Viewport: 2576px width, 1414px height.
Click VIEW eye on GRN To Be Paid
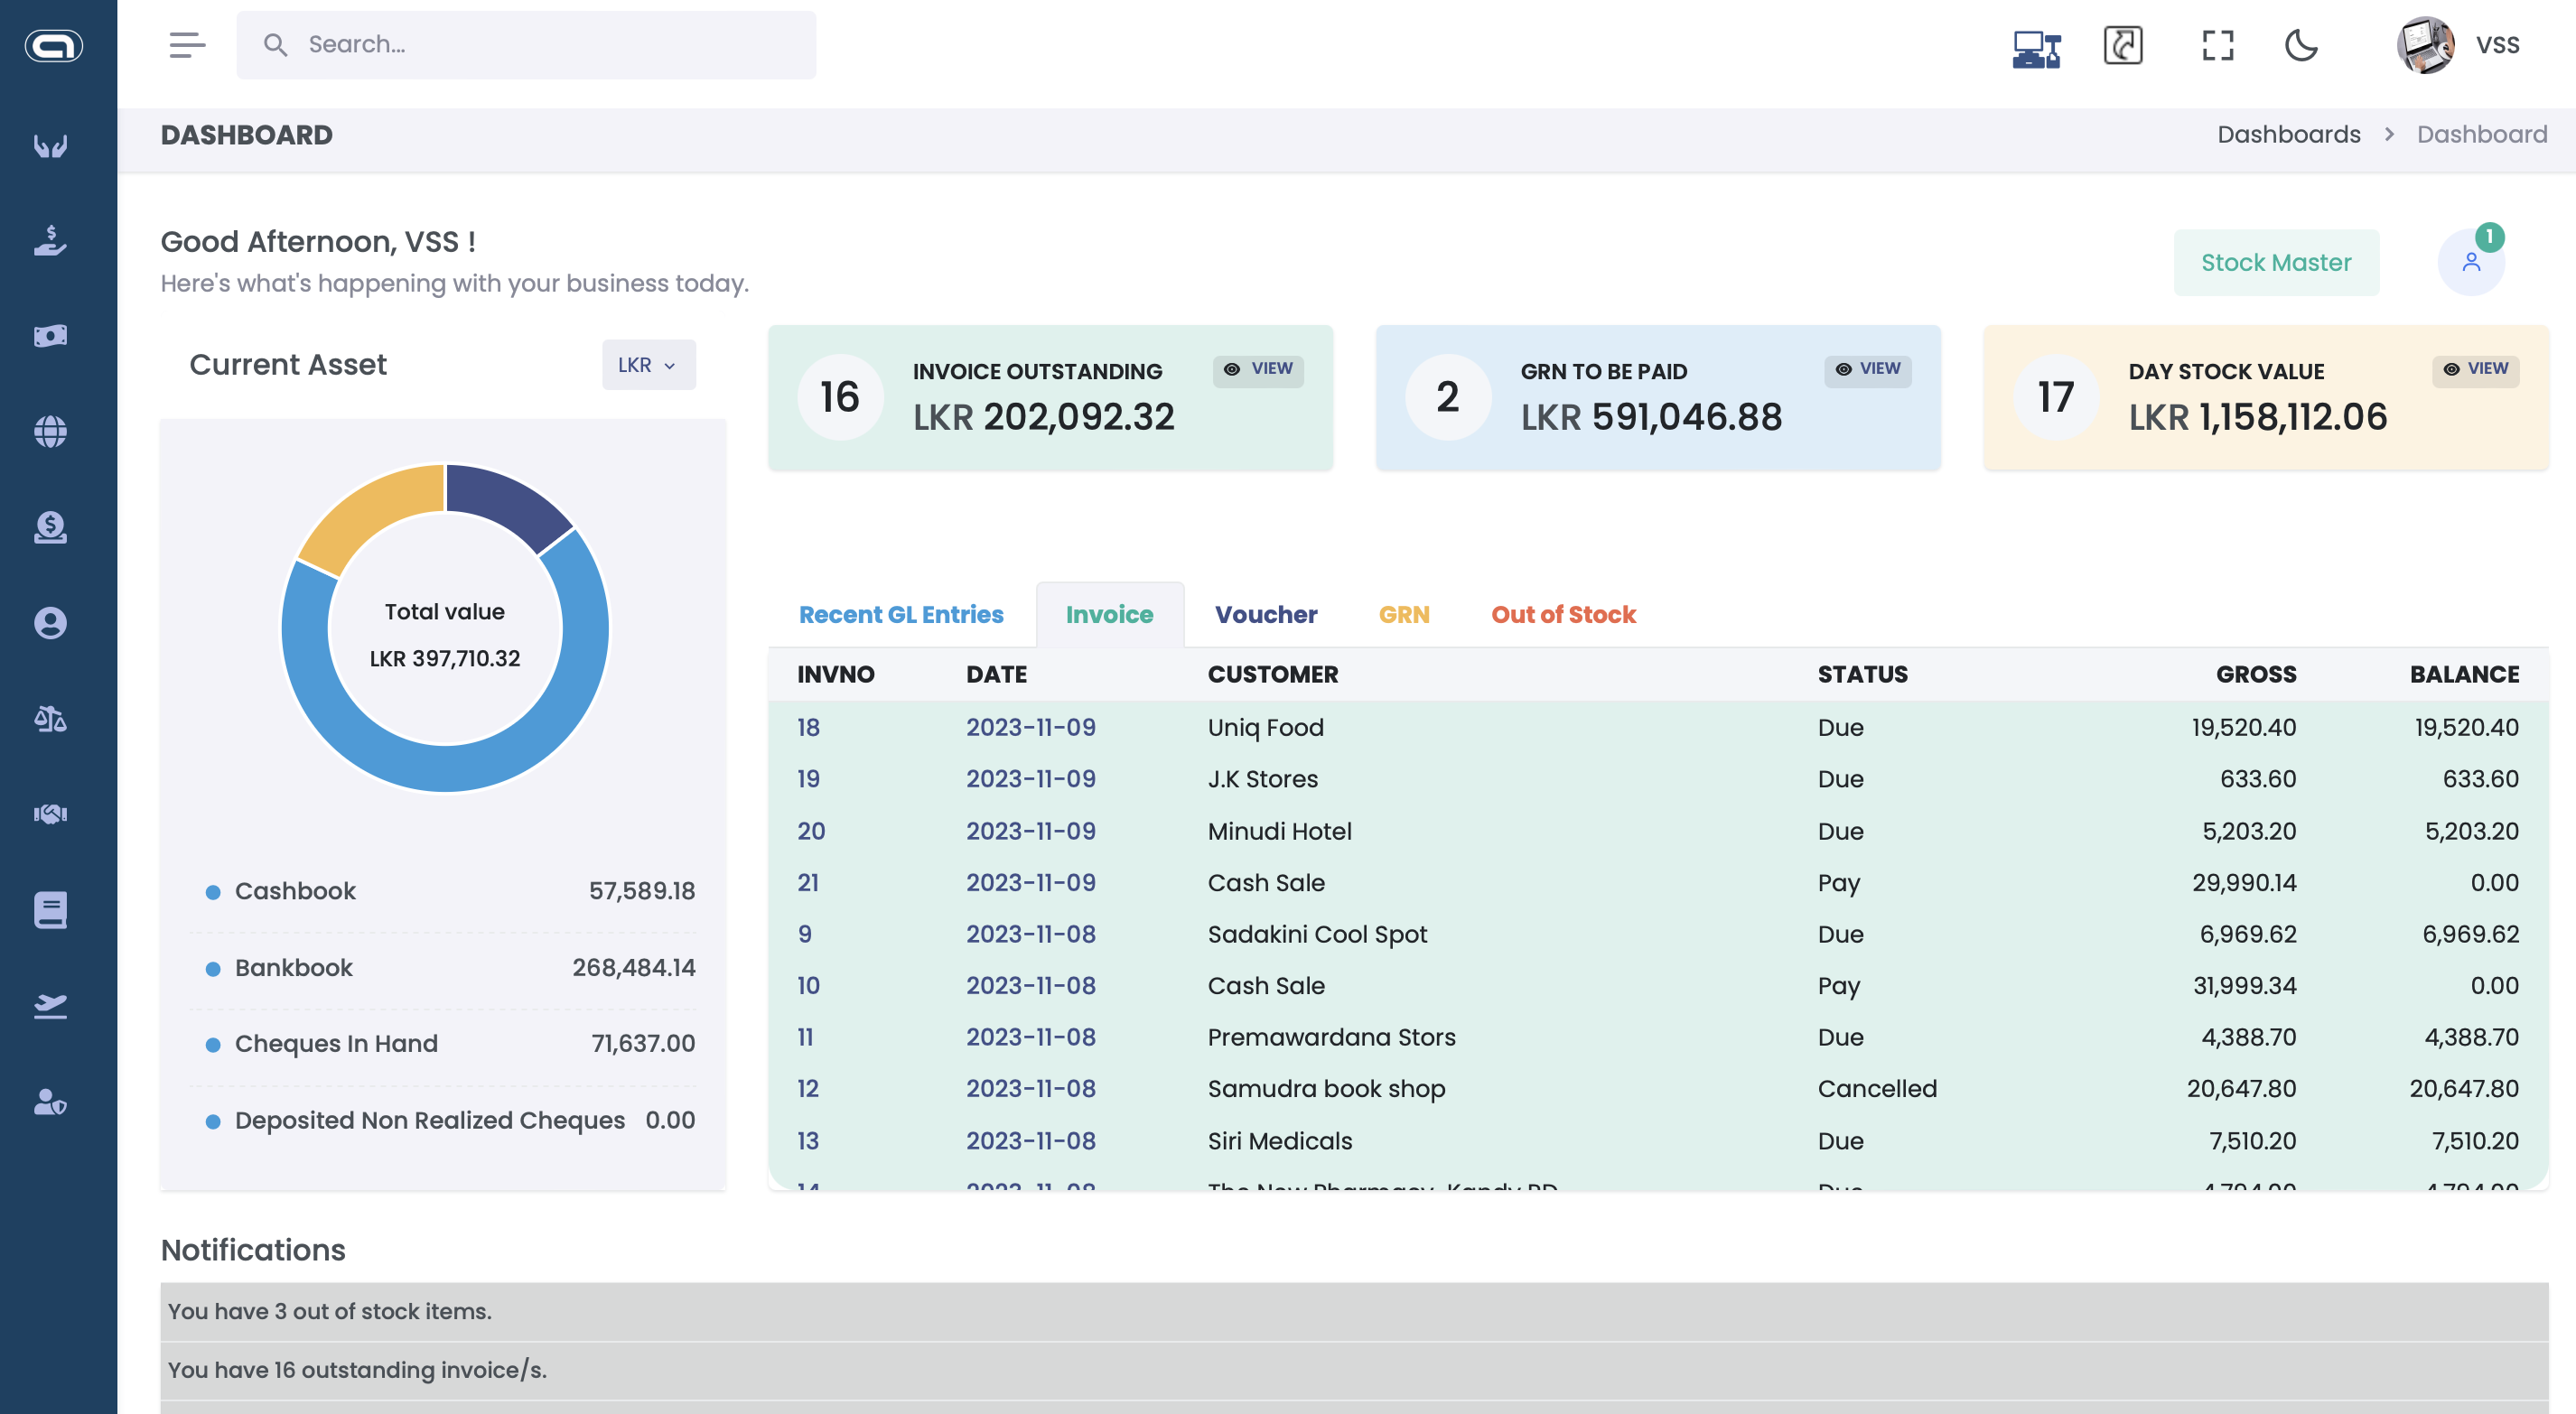pos(1867,369)
